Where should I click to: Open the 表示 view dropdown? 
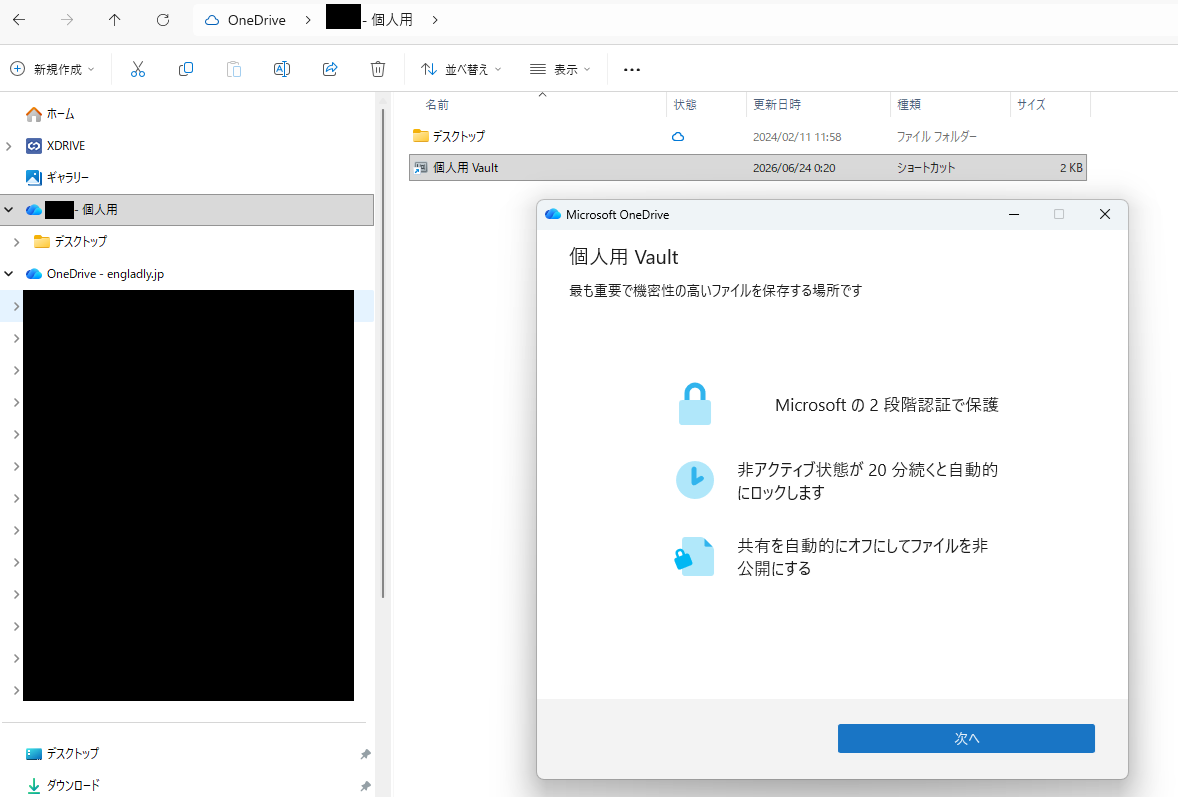click(560, 69)
